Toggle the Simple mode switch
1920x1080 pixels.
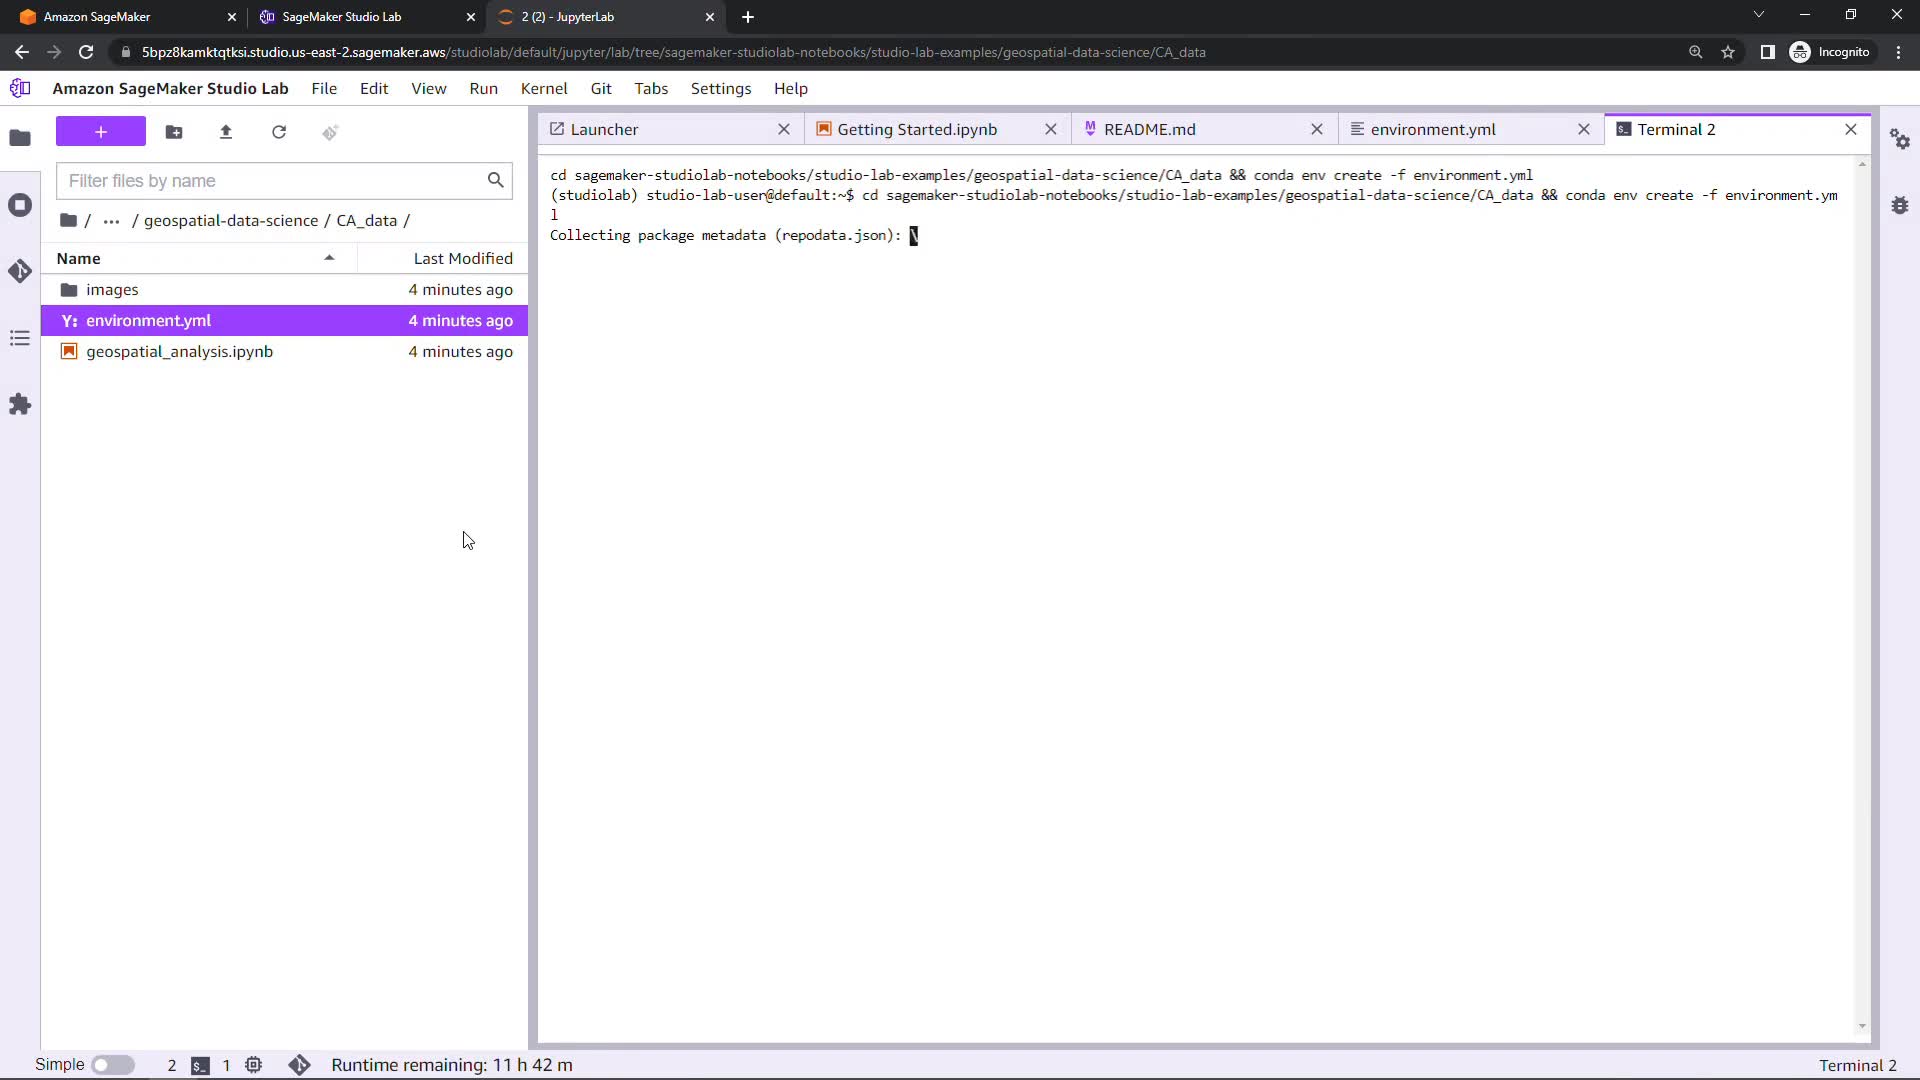pos(113,1065)
